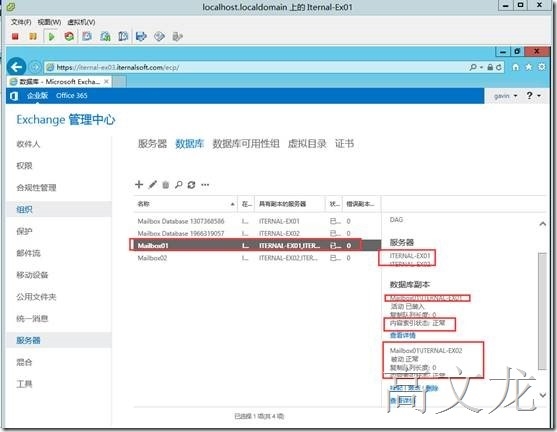
Task: Click details pane scroll down arrow
Action: 542,395
